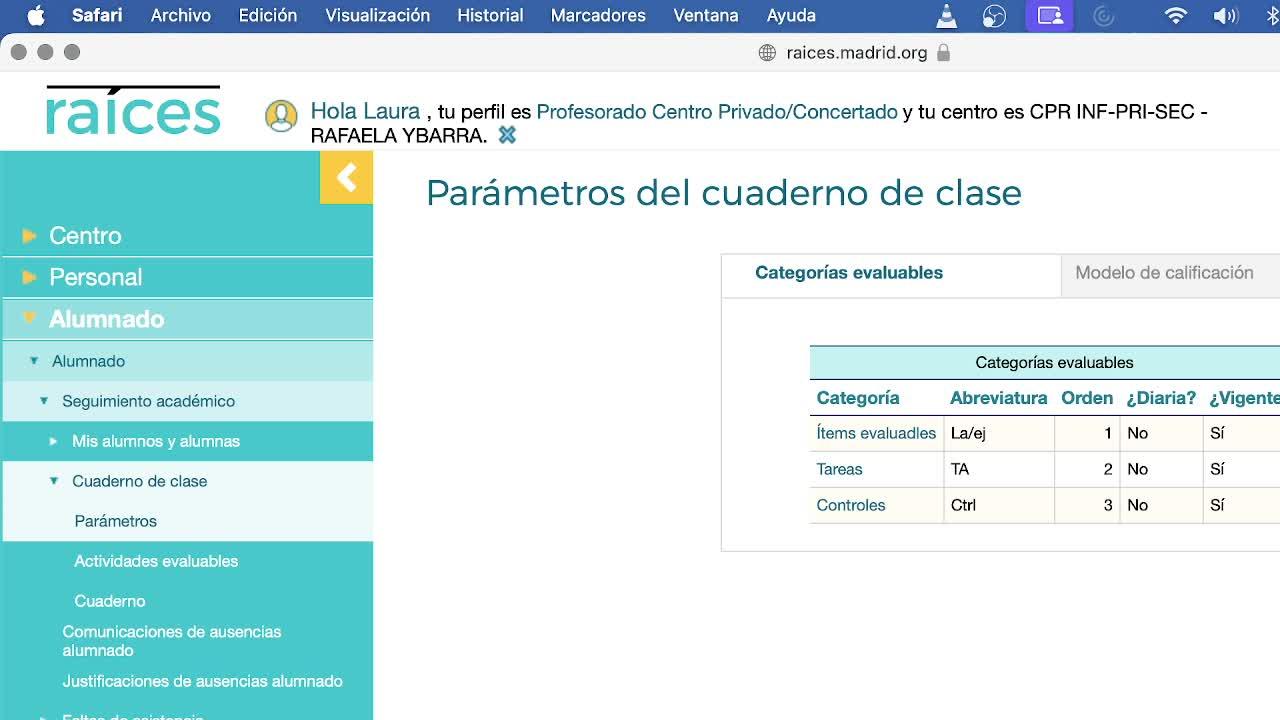Open the Tareas category link

pos(839,469)
